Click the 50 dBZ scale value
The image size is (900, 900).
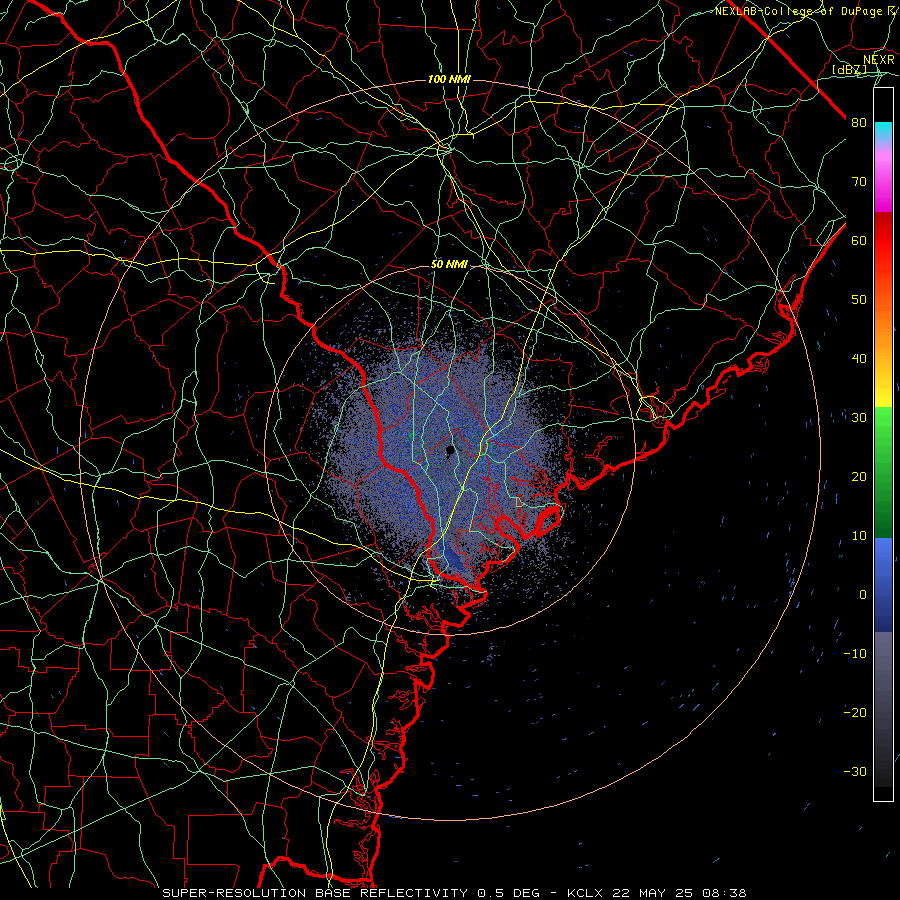pyautogui.click(x=859, y=300)
